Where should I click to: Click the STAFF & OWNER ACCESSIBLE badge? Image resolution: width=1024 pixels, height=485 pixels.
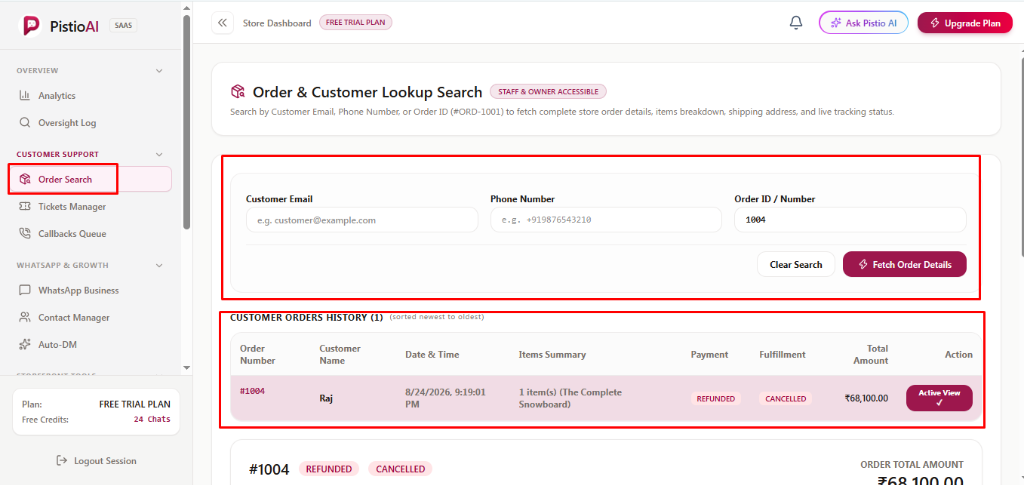pos(549,91)
